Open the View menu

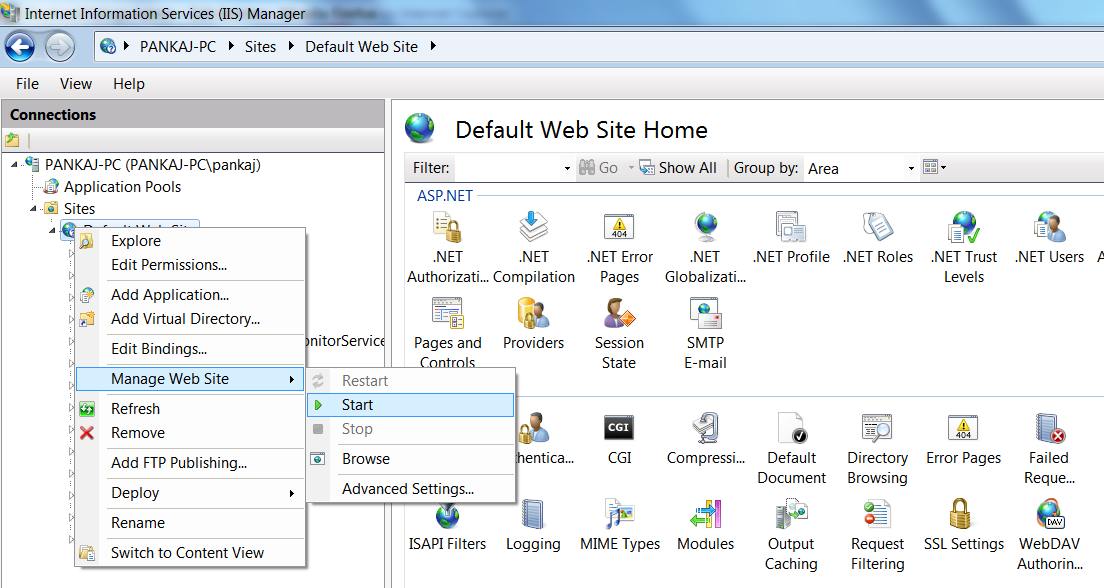75,84
